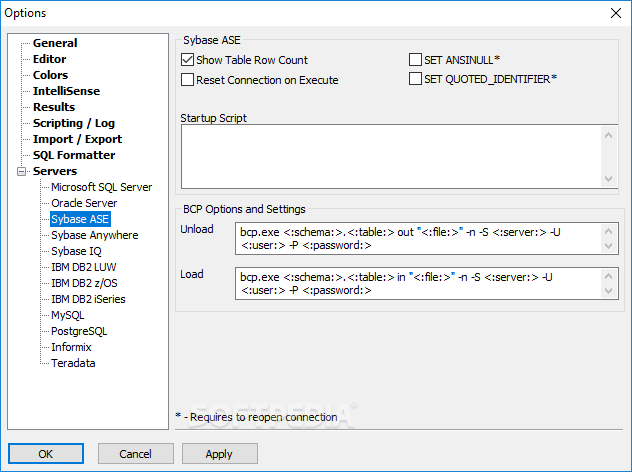Select IBM DB2 iSeries server

point(88,299)
